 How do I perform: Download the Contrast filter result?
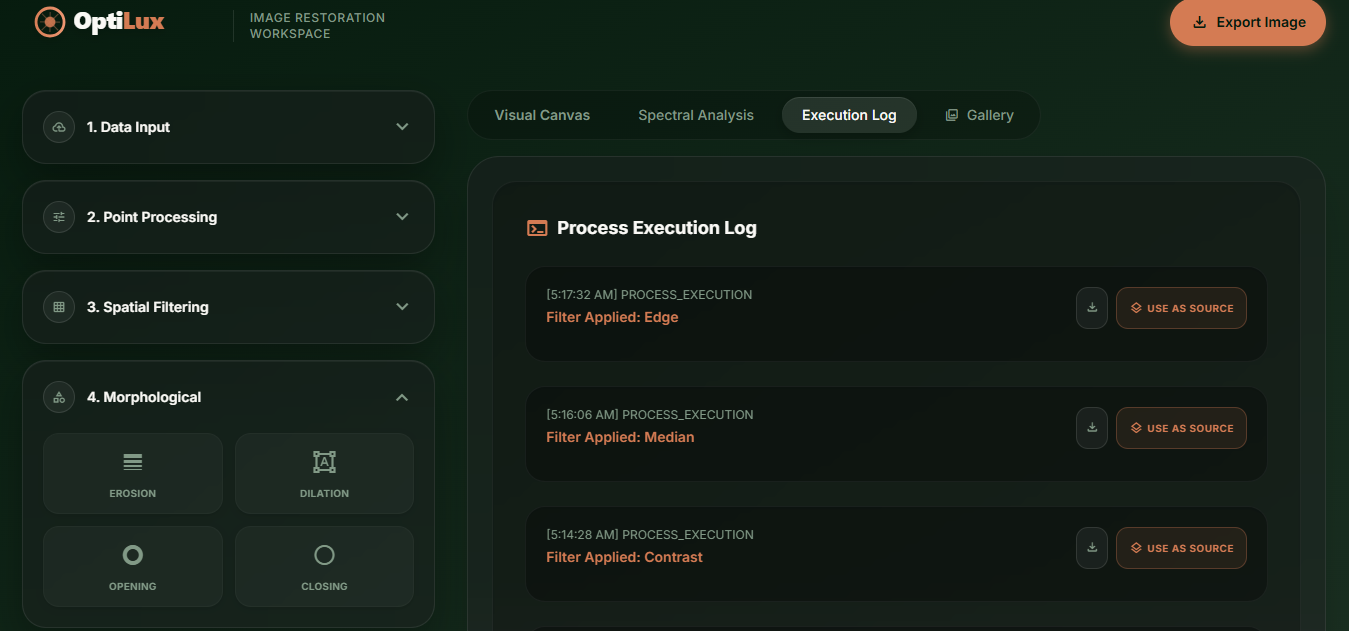pyautogui.click(x=1092, y=548)
